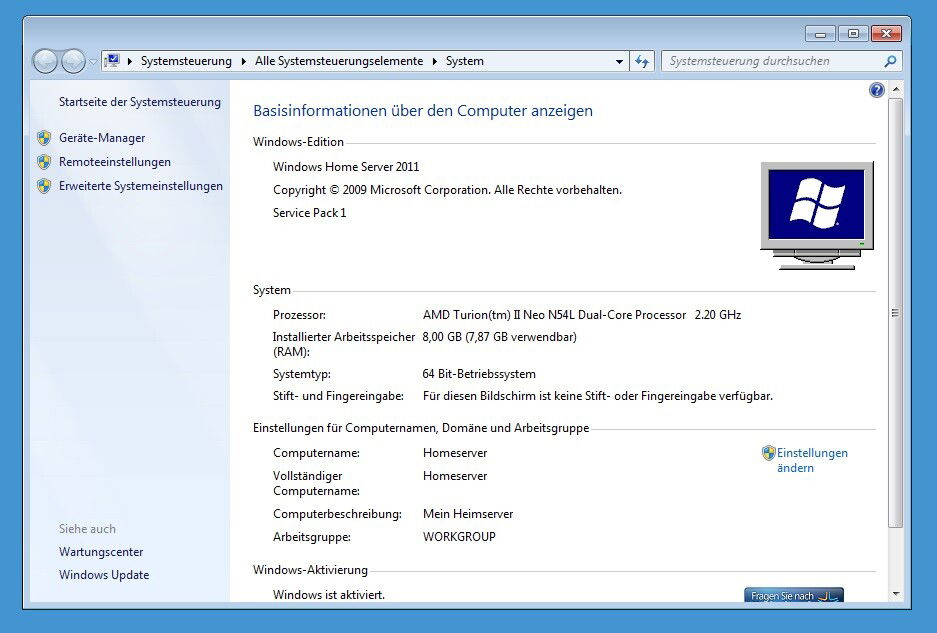Click the control panel icon in address bar
Viewport: 937px width, 633px height.
click(x=113, y=61)
